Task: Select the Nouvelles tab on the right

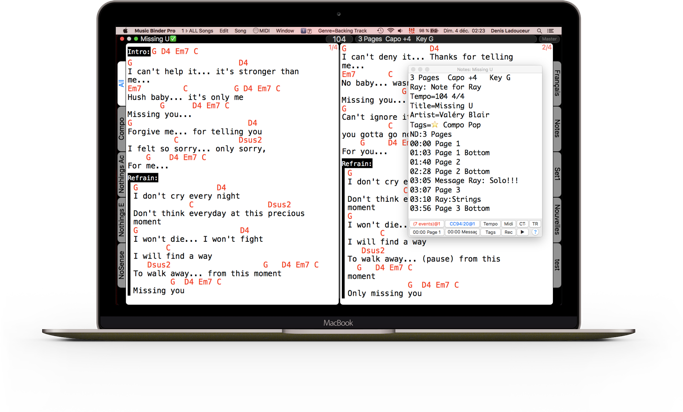Action: (x=557, y=220)
